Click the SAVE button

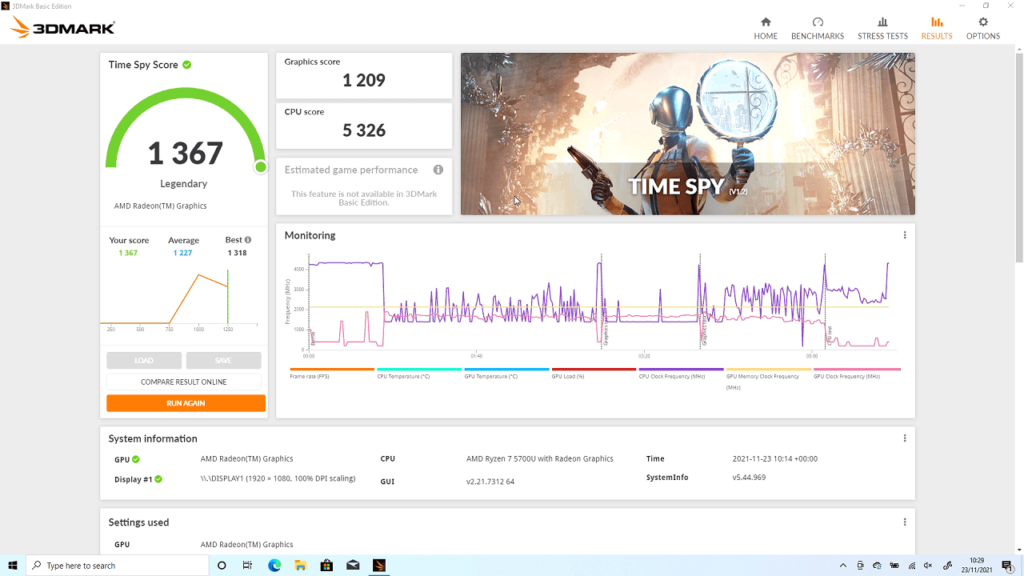223,360
